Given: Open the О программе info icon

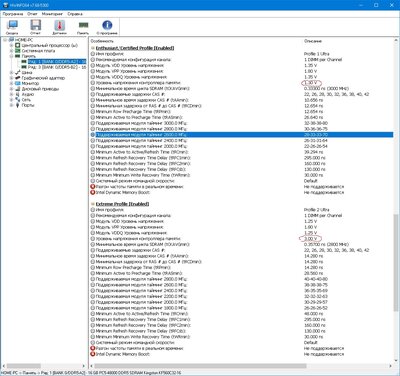Looking at the screenshot, I should pos(107,27).
